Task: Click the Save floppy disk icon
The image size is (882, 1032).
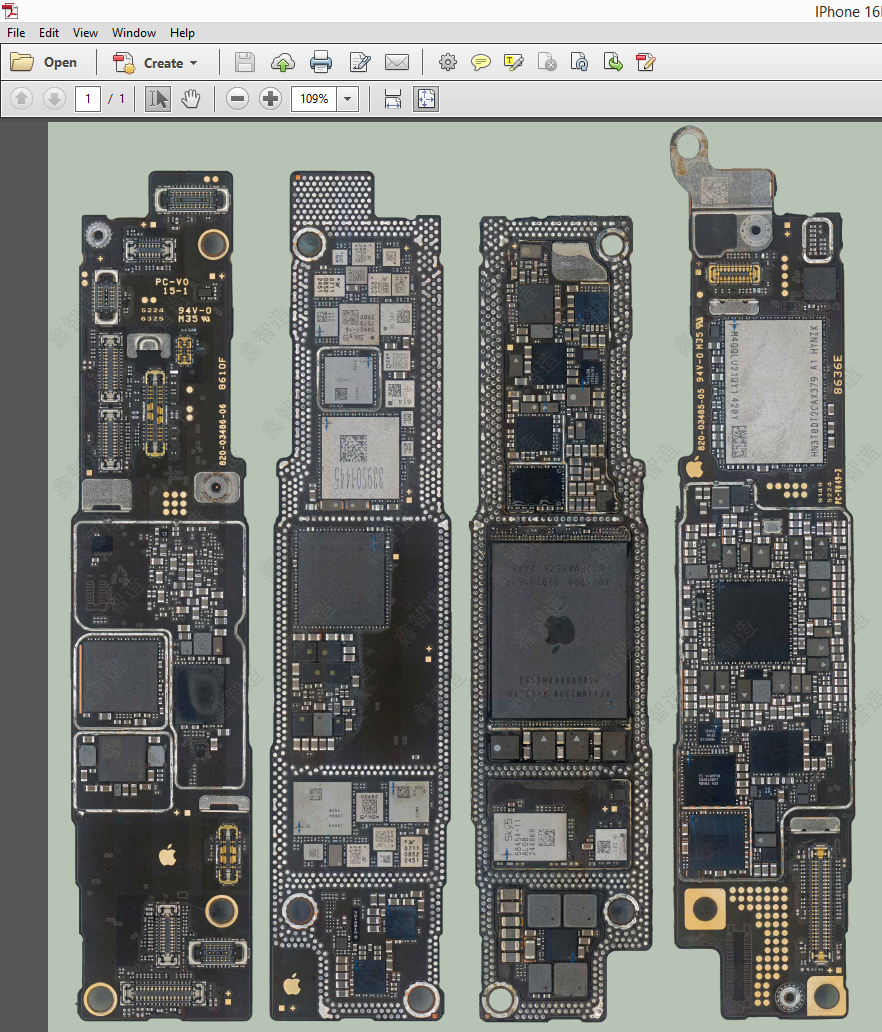Action: tap(244, 63)
